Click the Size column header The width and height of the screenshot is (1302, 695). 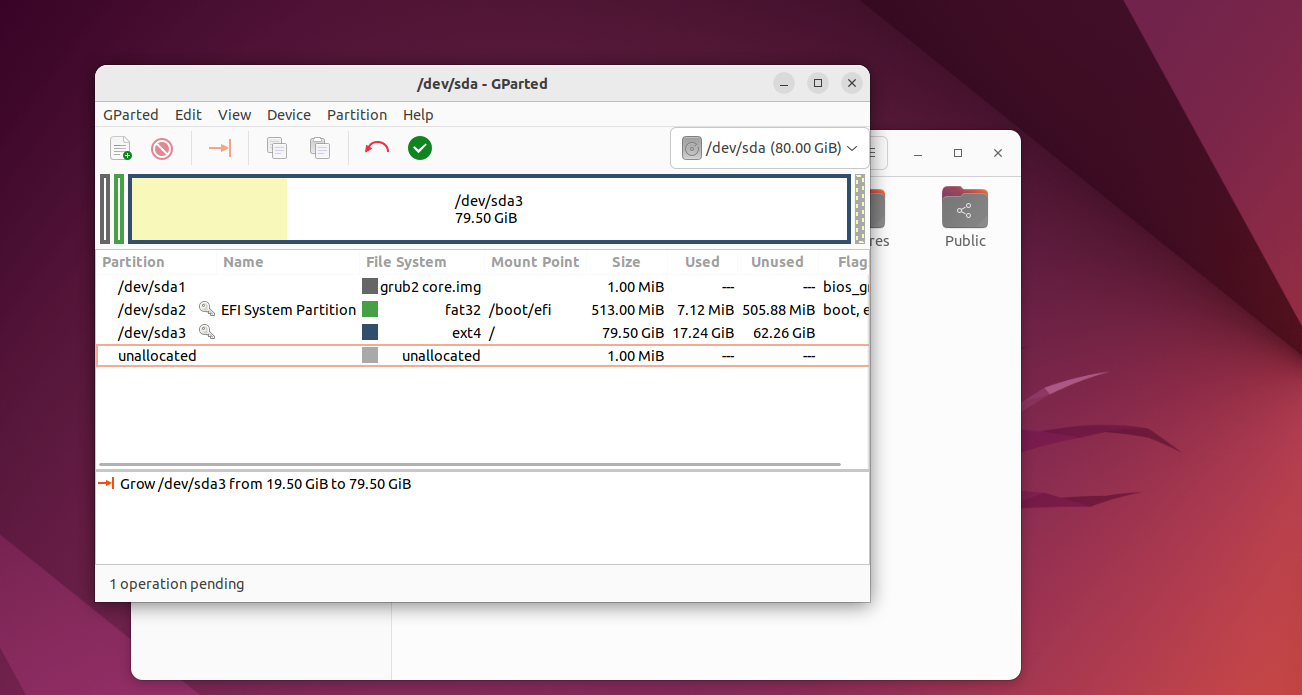(626, 262)
